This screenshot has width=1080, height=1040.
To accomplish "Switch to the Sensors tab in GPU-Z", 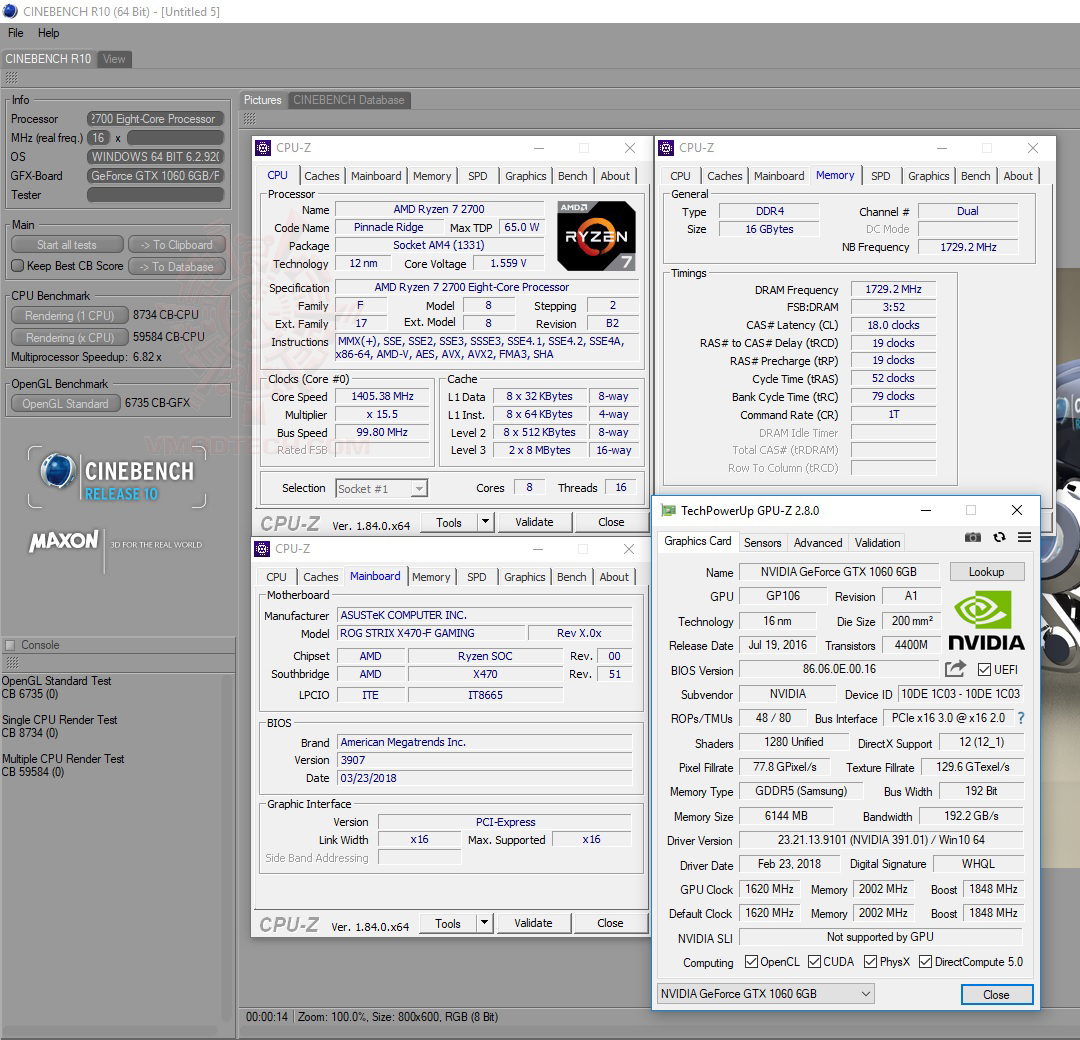I will pos(762,542).
